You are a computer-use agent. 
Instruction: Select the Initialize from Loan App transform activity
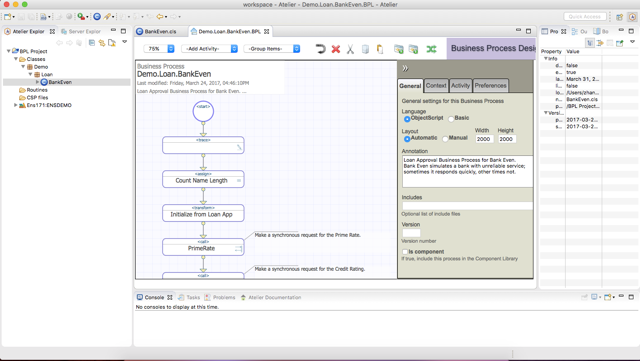pyautogui.click(x=203, y=213)
